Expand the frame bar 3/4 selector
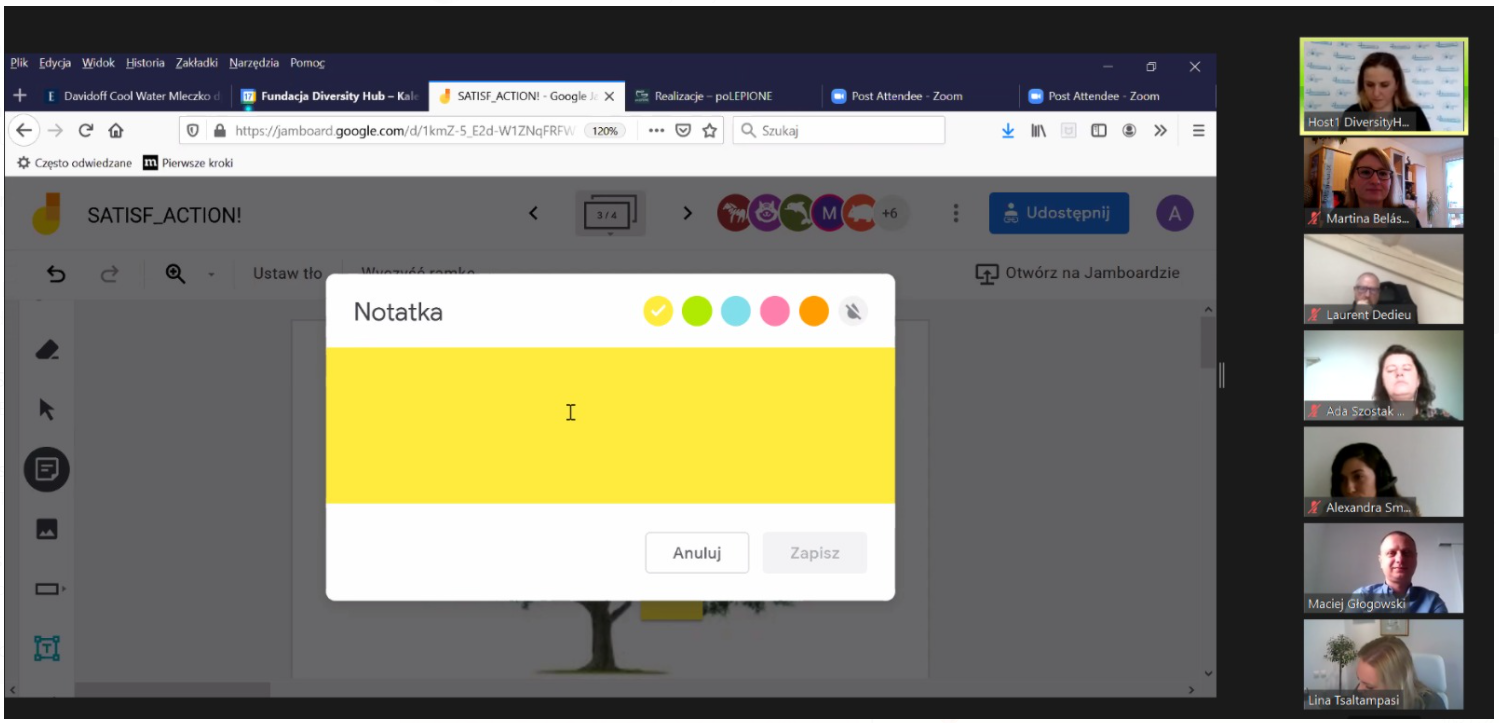 [610, 214]
